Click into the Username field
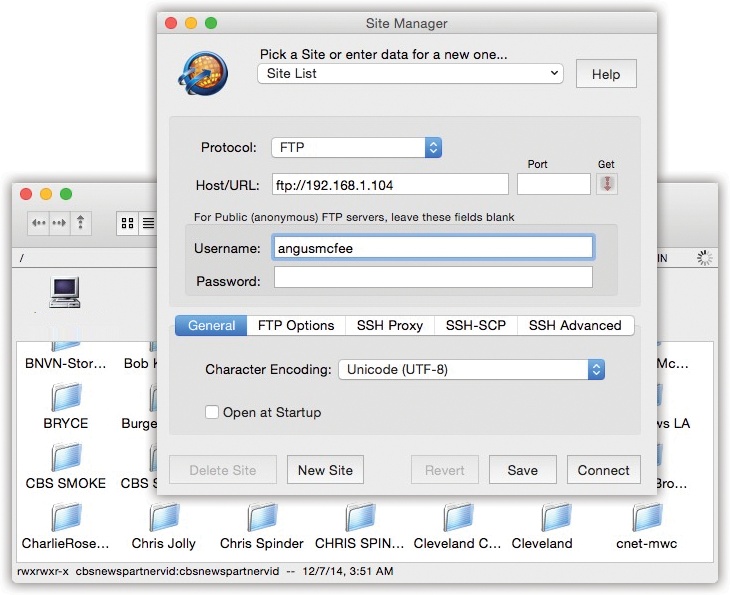Screen dimensions: 730x595 [433, 248]
